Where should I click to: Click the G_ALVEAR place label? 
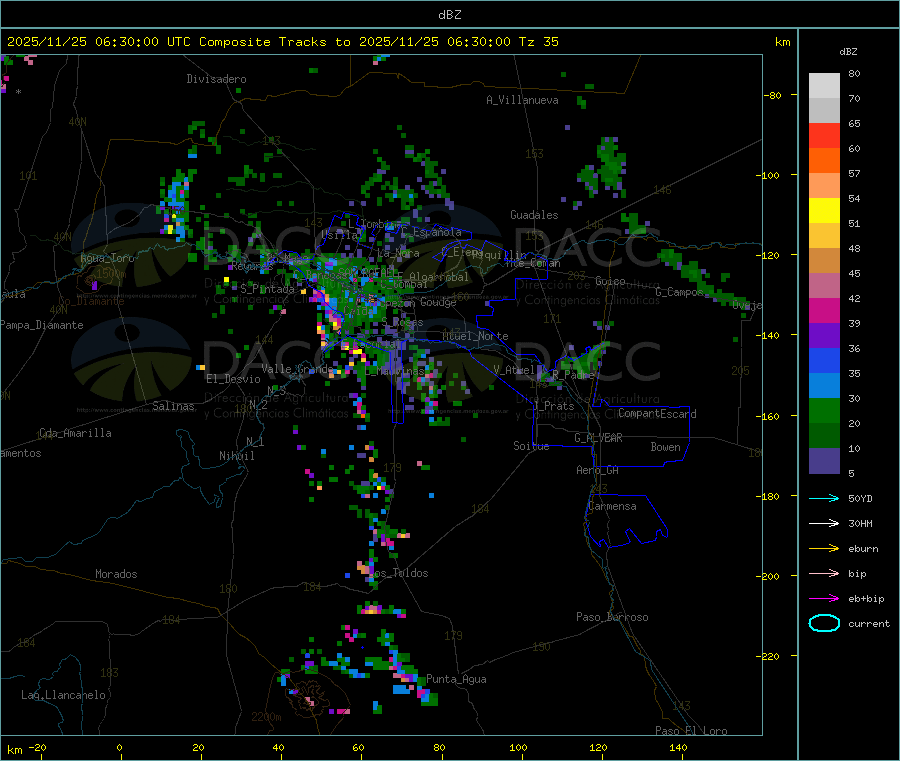598,438
